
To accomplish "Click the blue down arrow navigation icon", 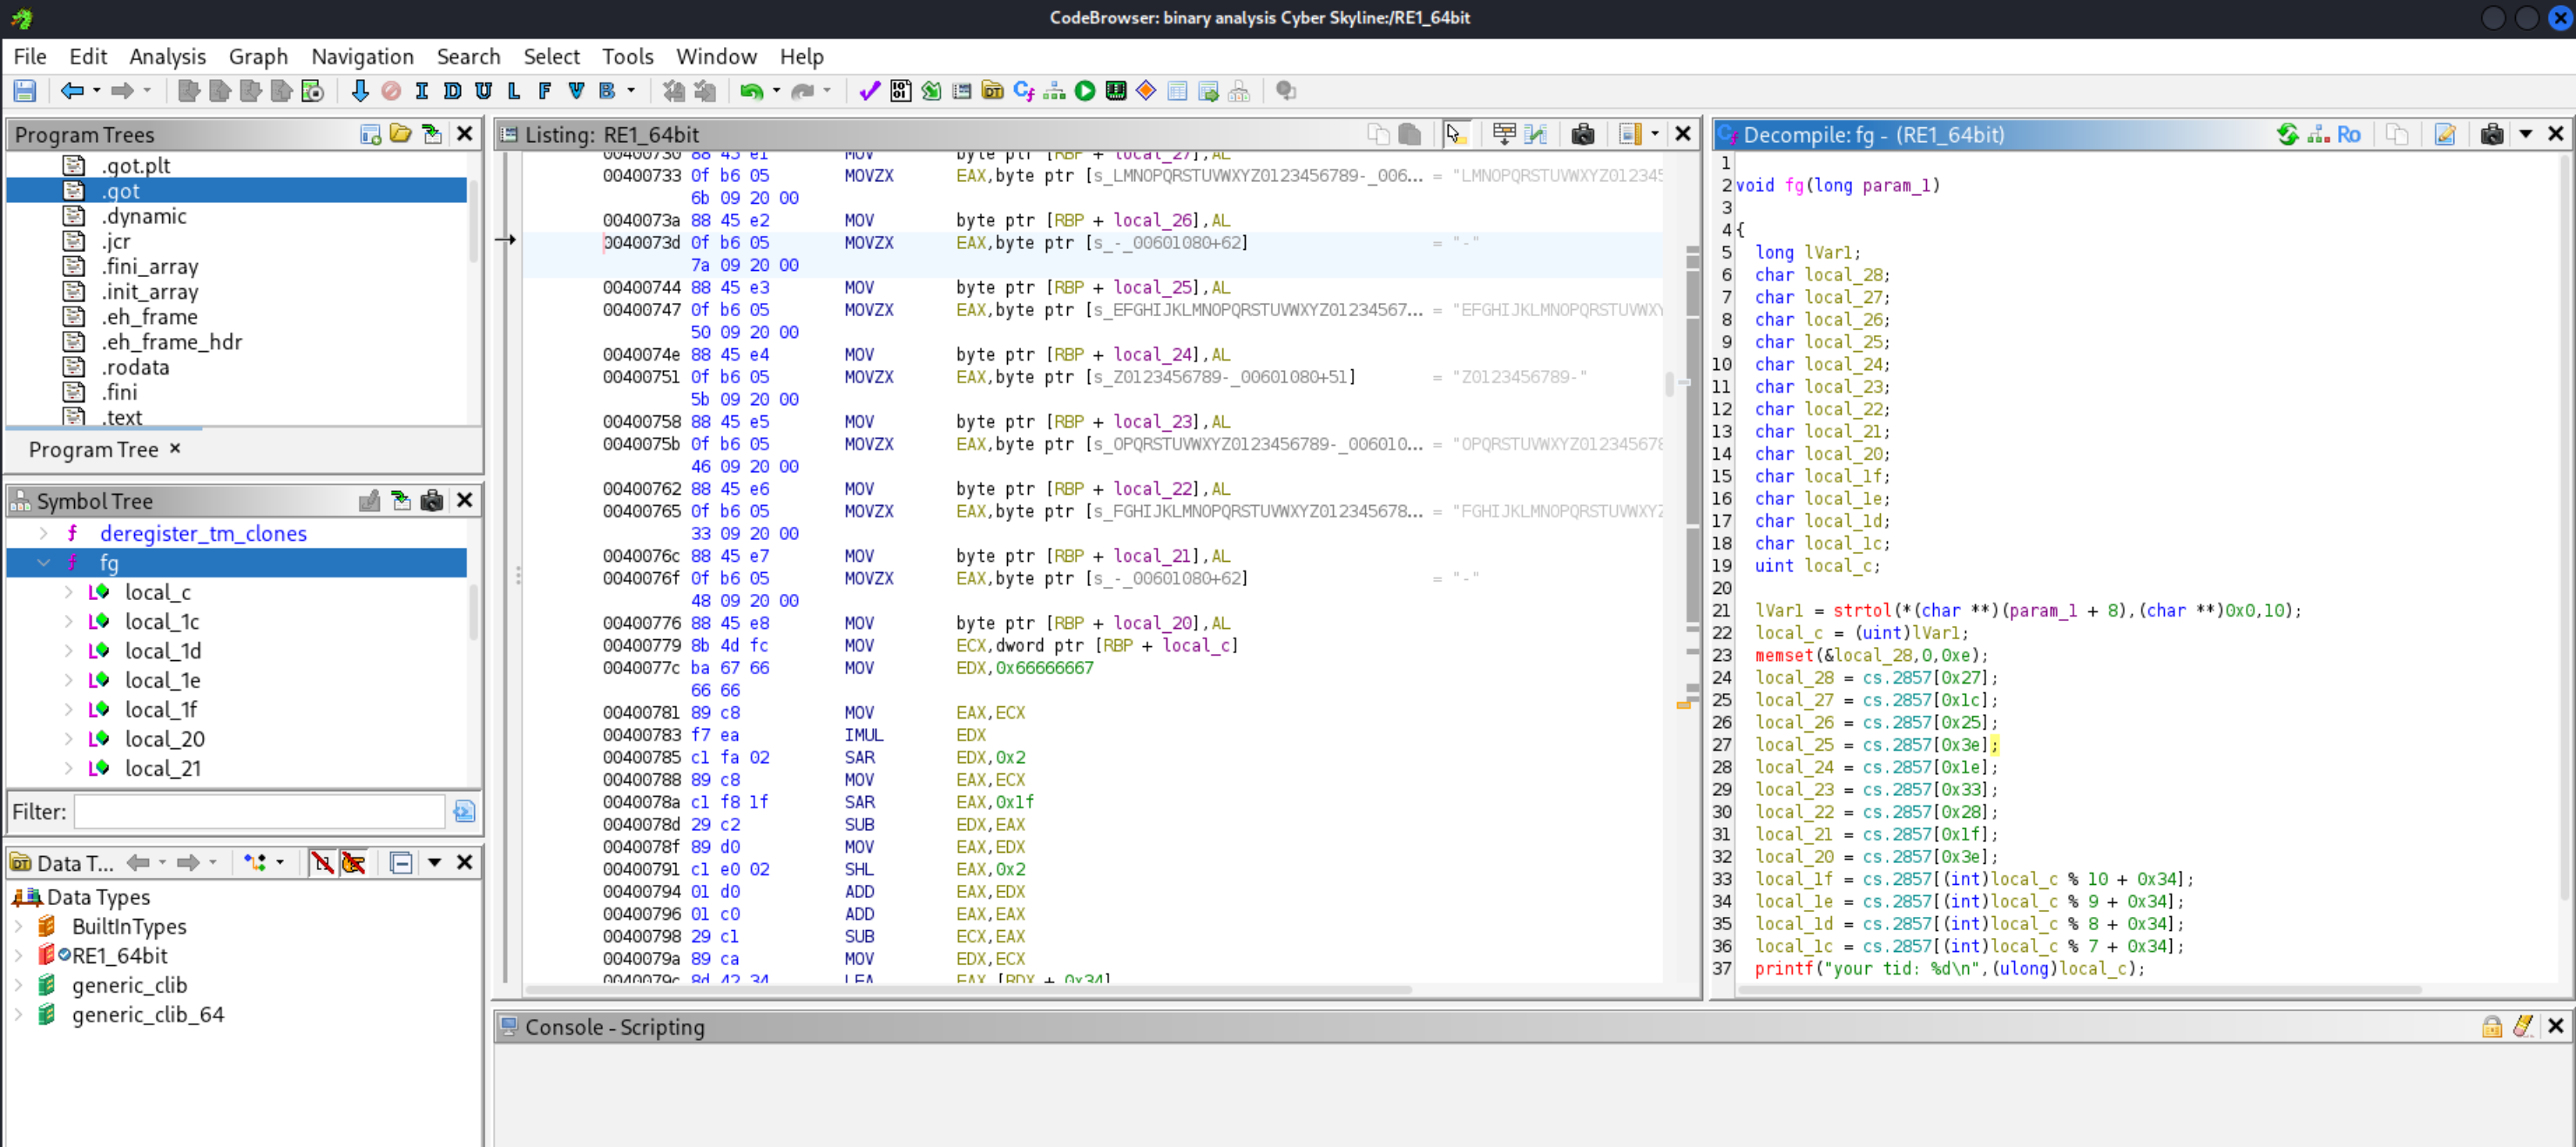I will [x=360, y=91].
